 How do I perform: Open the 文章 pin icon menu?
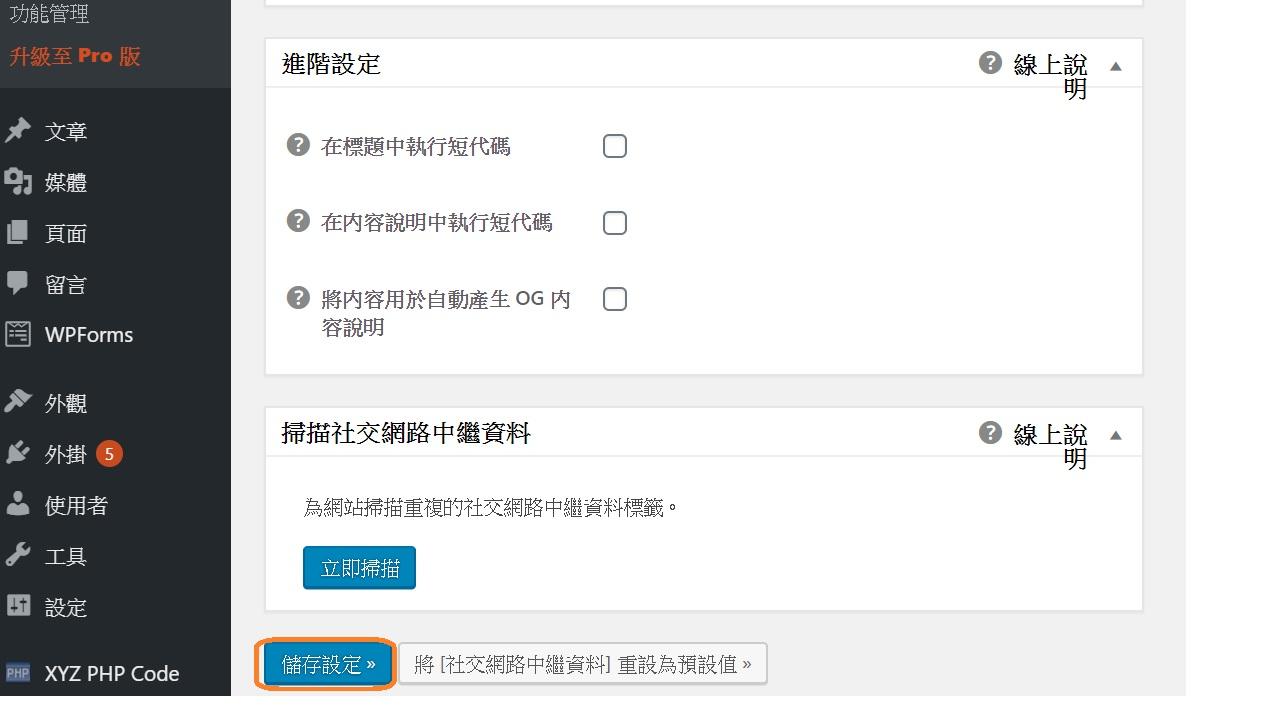pos(18,131)
